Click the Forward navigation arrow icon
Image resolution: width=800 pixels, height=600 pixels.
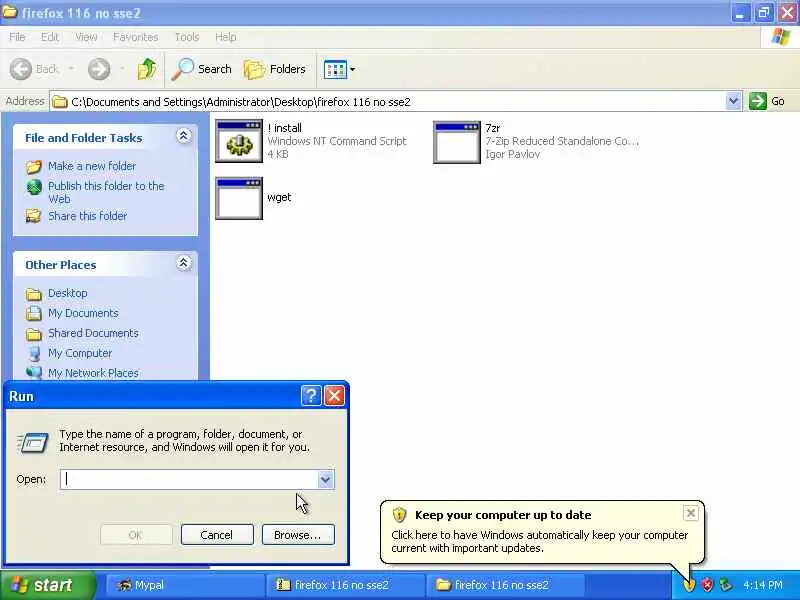99,69
